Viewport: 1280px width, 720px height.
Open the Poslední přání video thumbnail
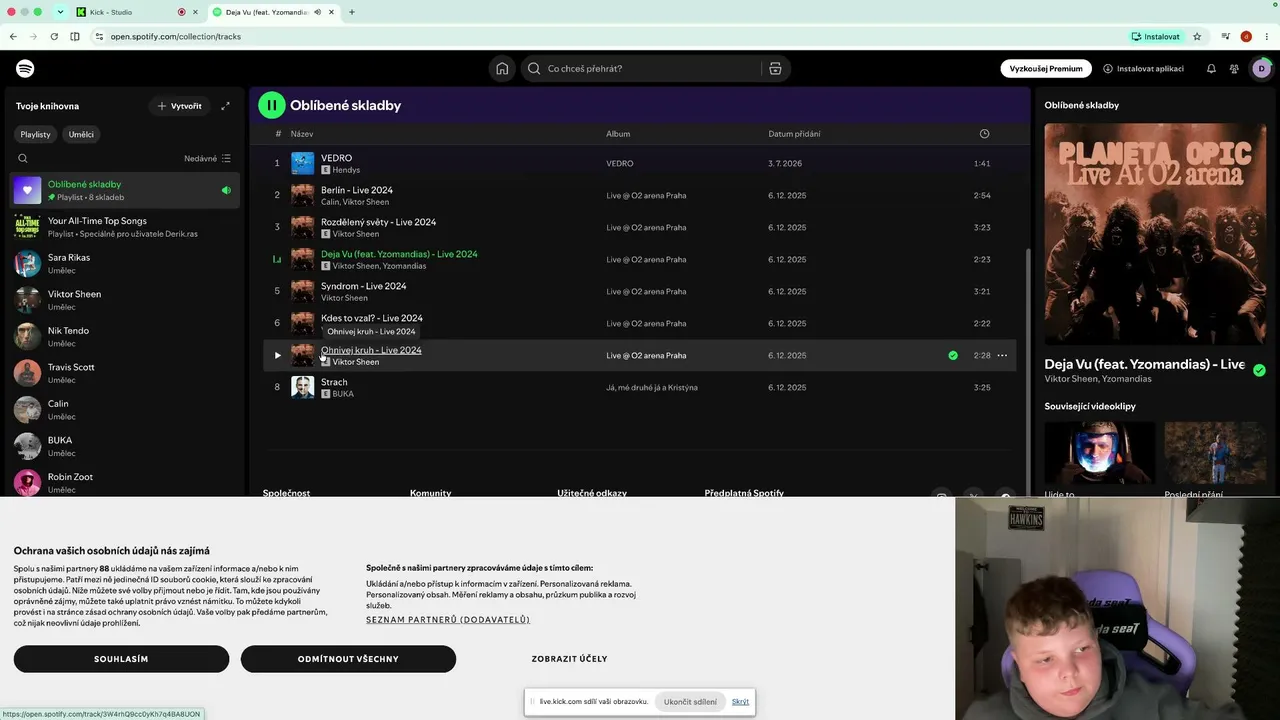point(1216,452)
